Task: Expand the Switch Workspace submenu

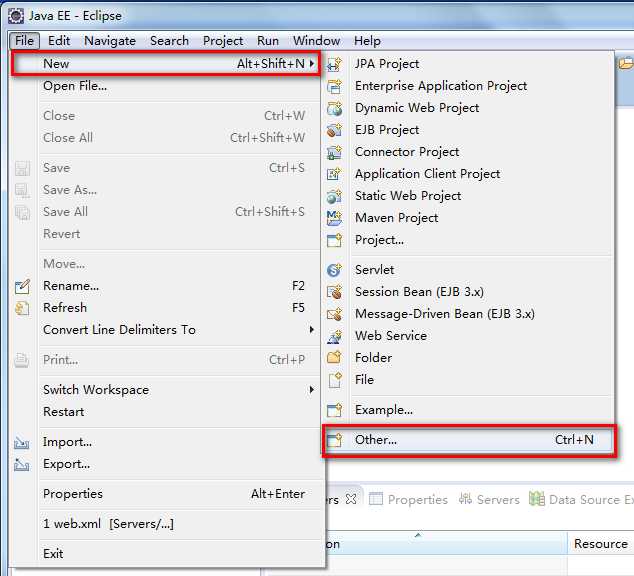Action: point(312,390)
